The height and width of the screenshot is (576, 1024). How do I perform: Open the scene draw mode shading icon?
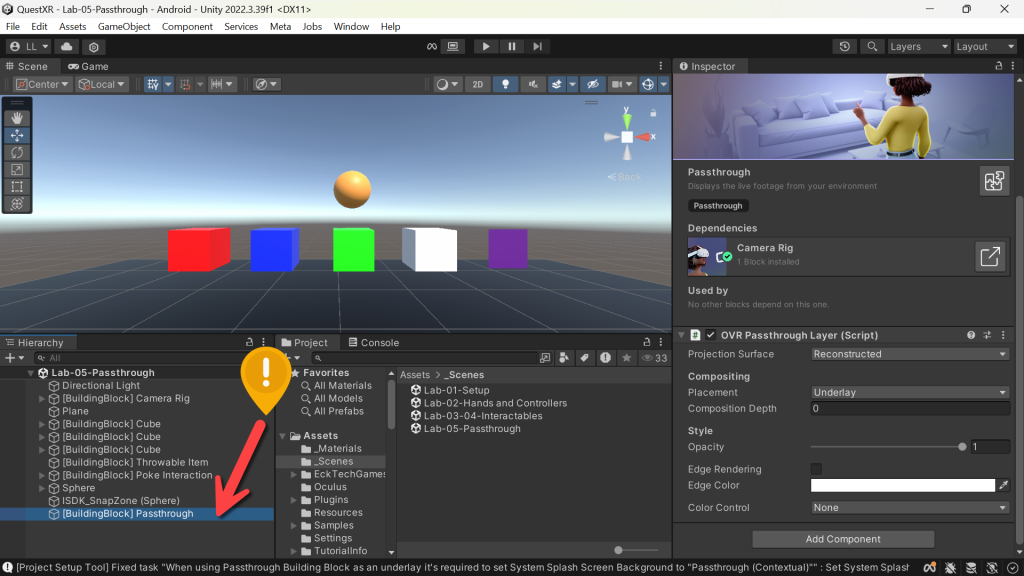[447, 84]
